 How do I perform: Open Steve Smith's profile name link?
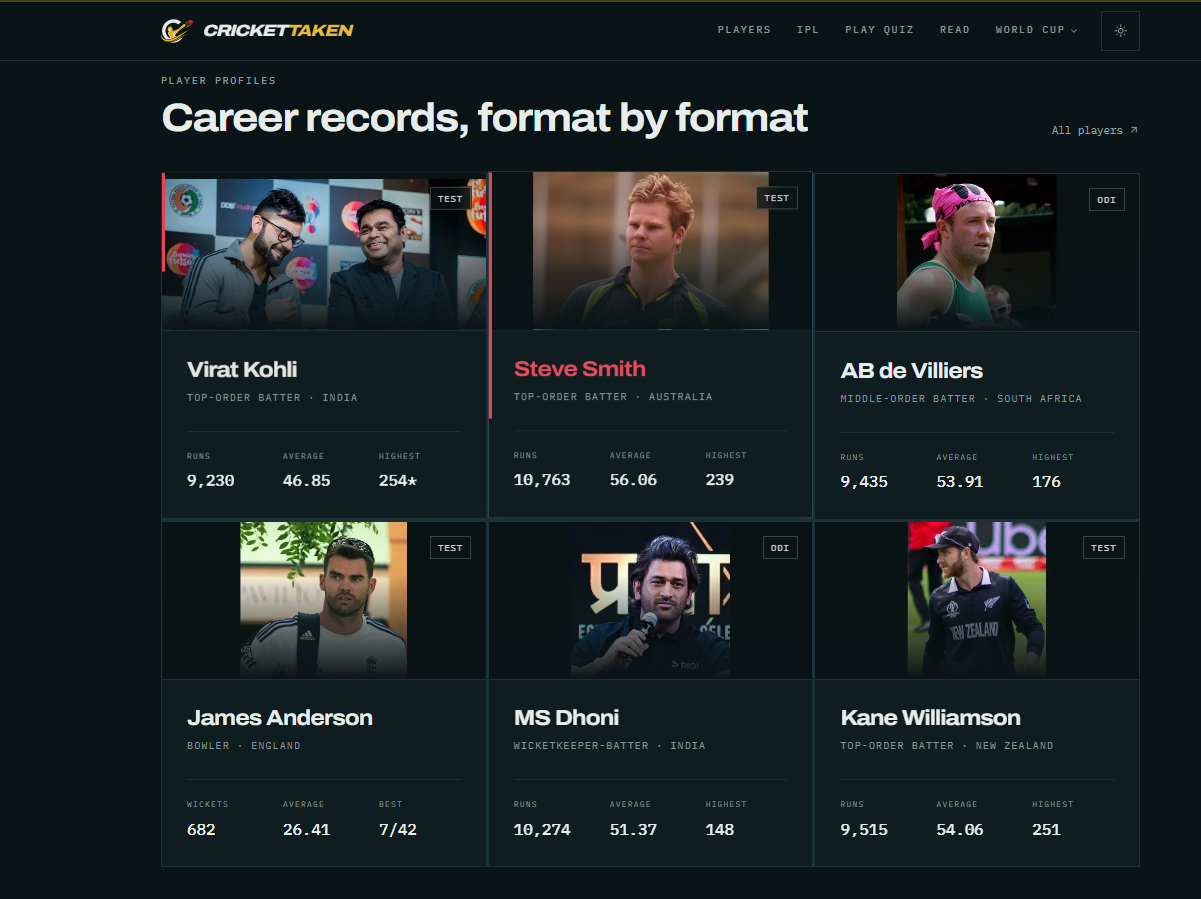(x=580, y=368)
